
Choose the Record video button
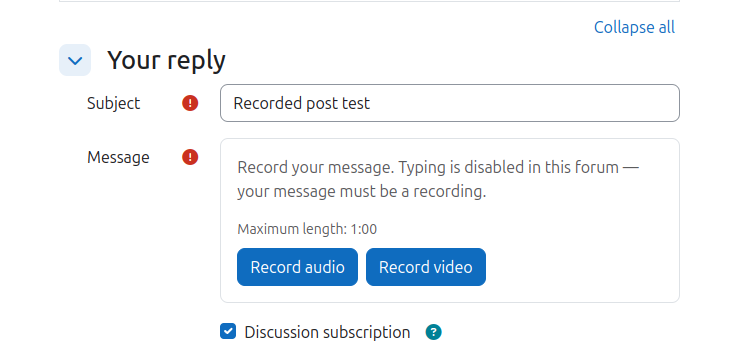426,267
